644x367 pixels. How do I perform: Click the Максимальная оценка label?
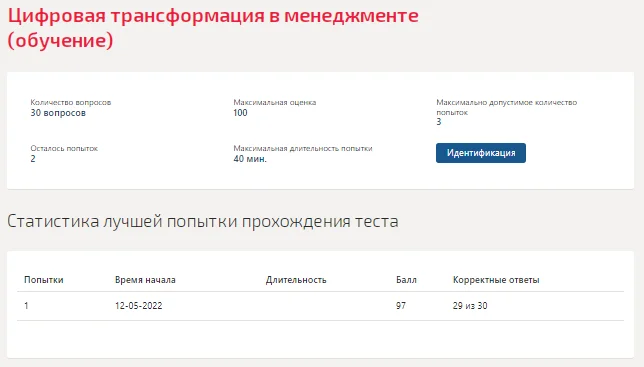275,102
